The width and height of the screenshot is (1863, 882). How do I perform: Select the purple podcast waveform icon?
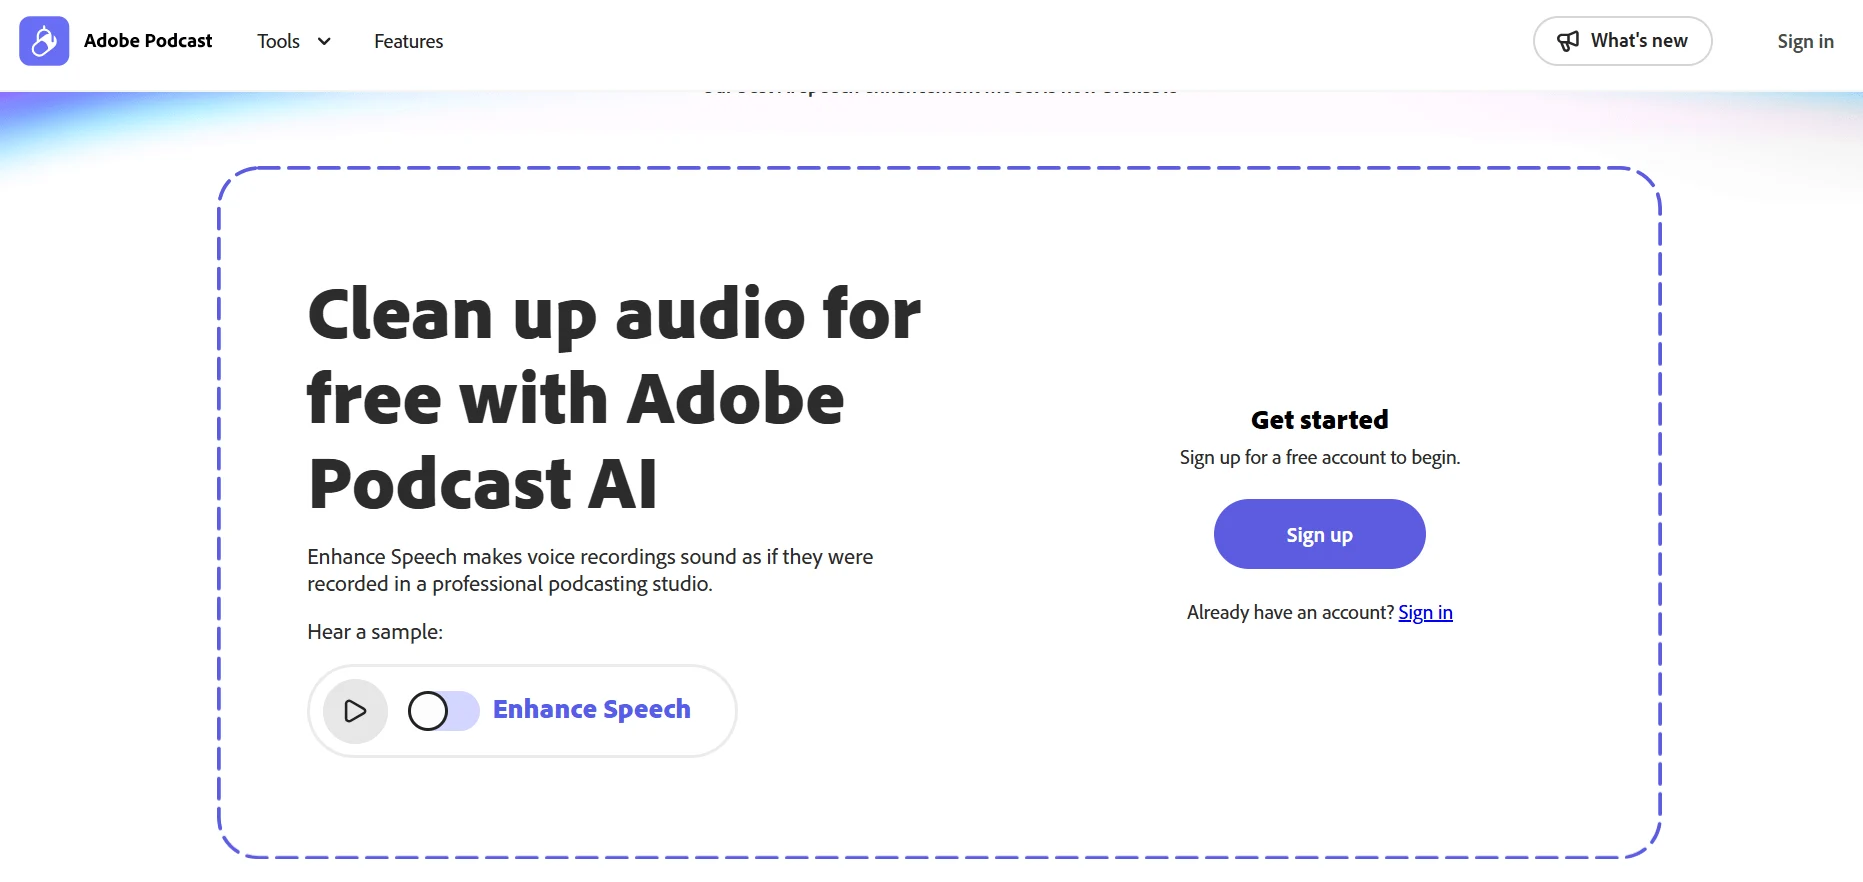point(43,41)
